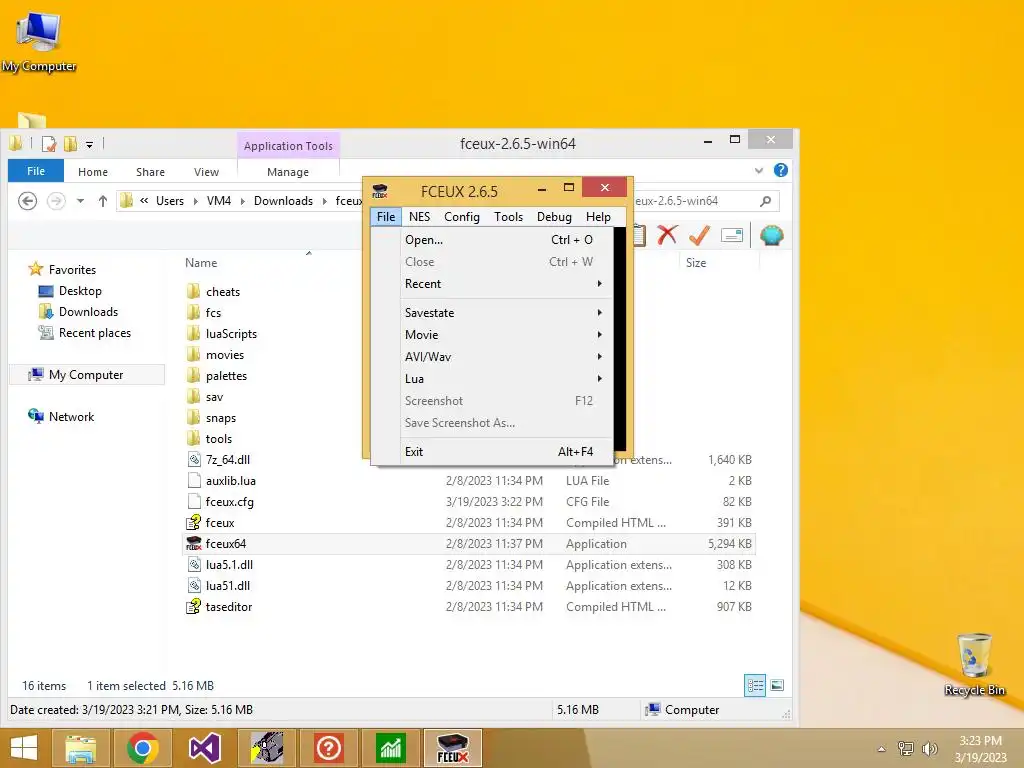Select the taseditor help file
The width and height of the screenshot is (1024, 768).
tap(229, 607)
